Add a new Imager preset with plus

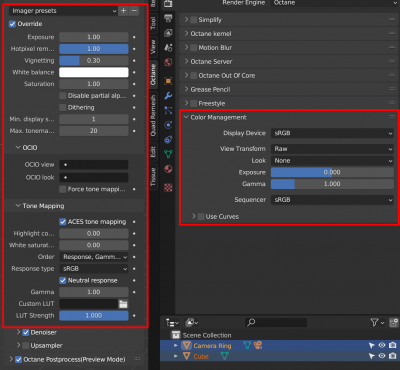coord(123,11)
